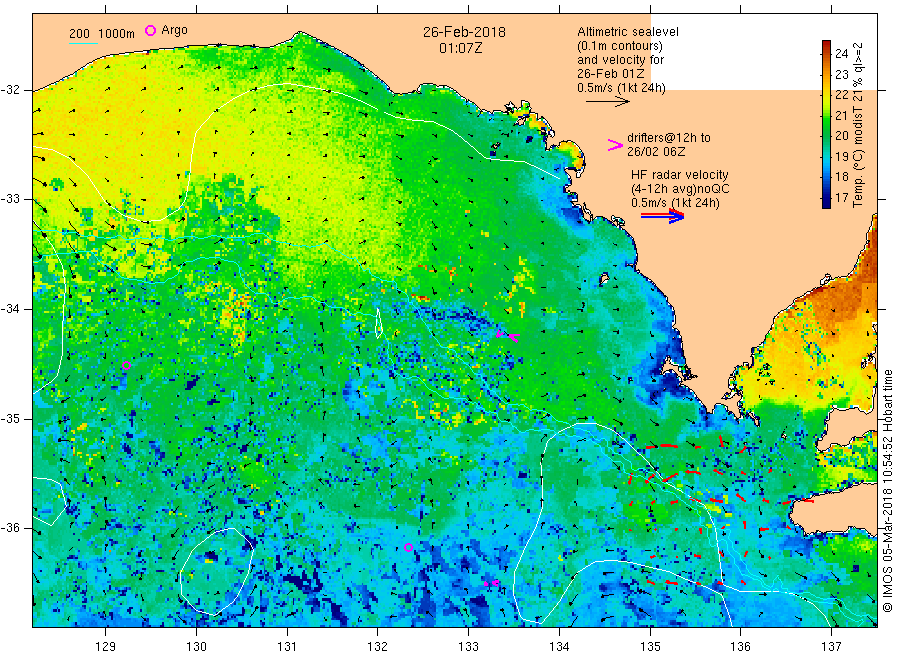
Task: Click the longitude label 131
Action: 287,647
